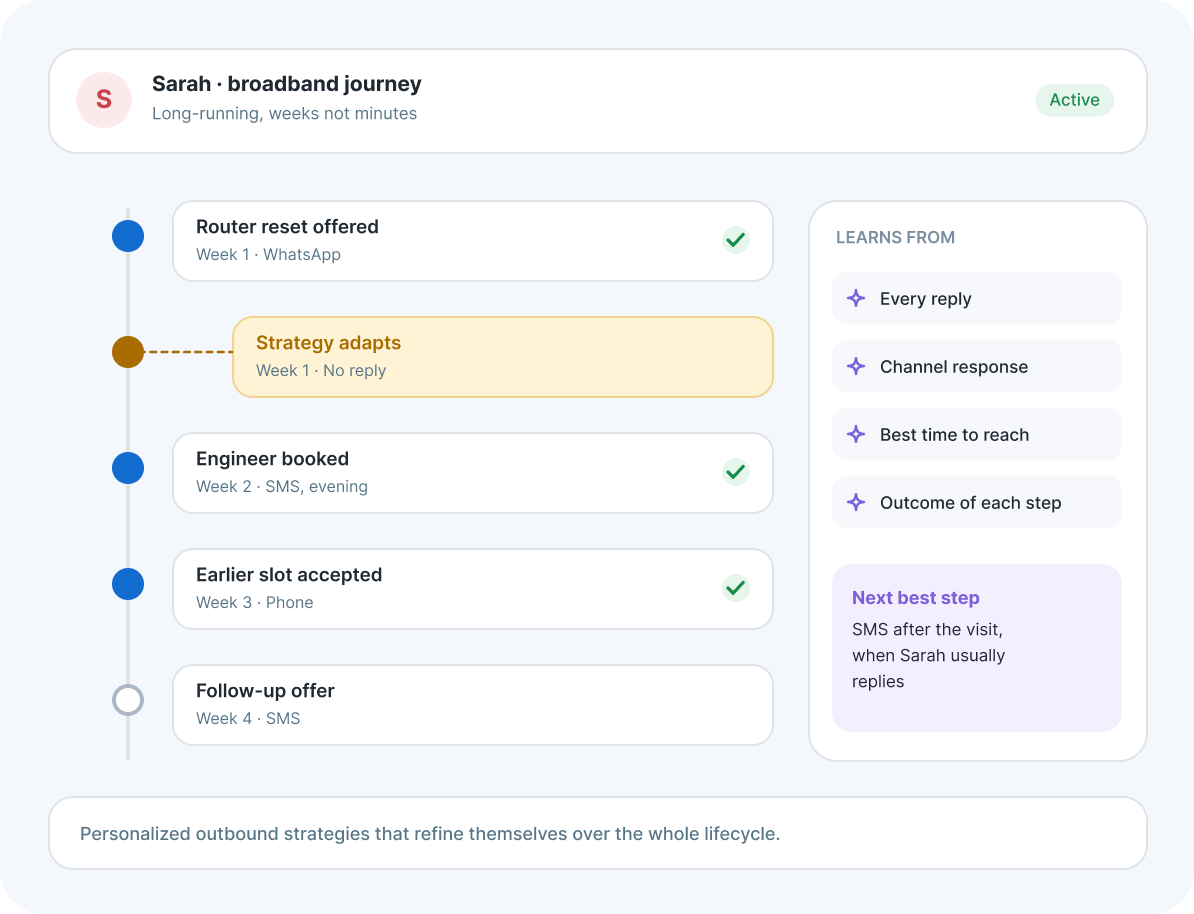This screenshot has width=1194, height=914.
Task: Click the Long-running, weeks not minutes subtitle
Action: (284, 113)
